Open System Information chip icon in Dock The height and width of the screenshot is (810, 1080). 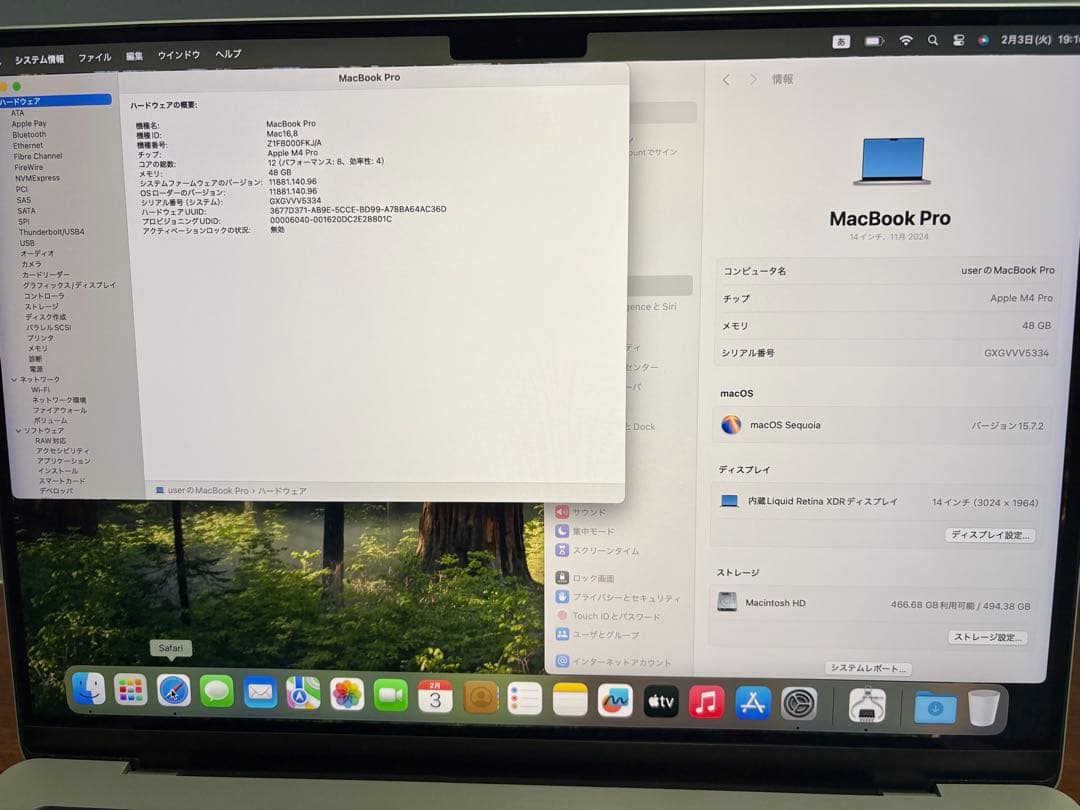click(867, 705)
